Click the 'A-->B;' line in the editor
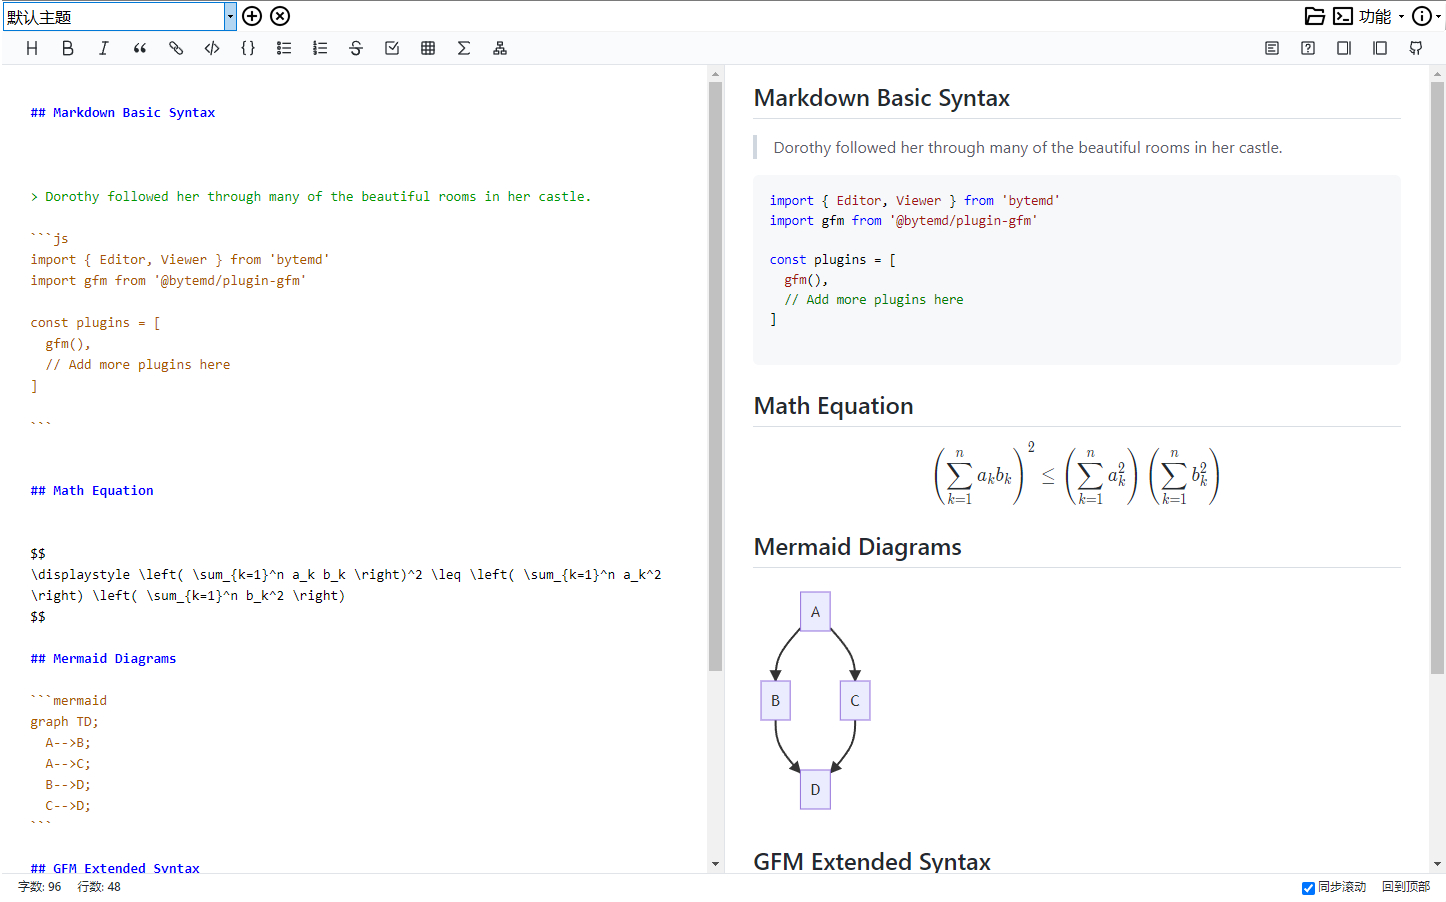The width and height of the screenshot is (1446, 902). tap(68, 743)
